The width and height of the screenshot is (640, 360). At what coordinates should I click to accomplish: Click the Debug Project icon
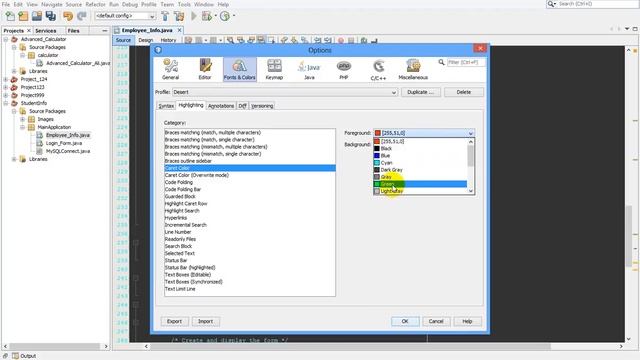click(x=207, y=16)
